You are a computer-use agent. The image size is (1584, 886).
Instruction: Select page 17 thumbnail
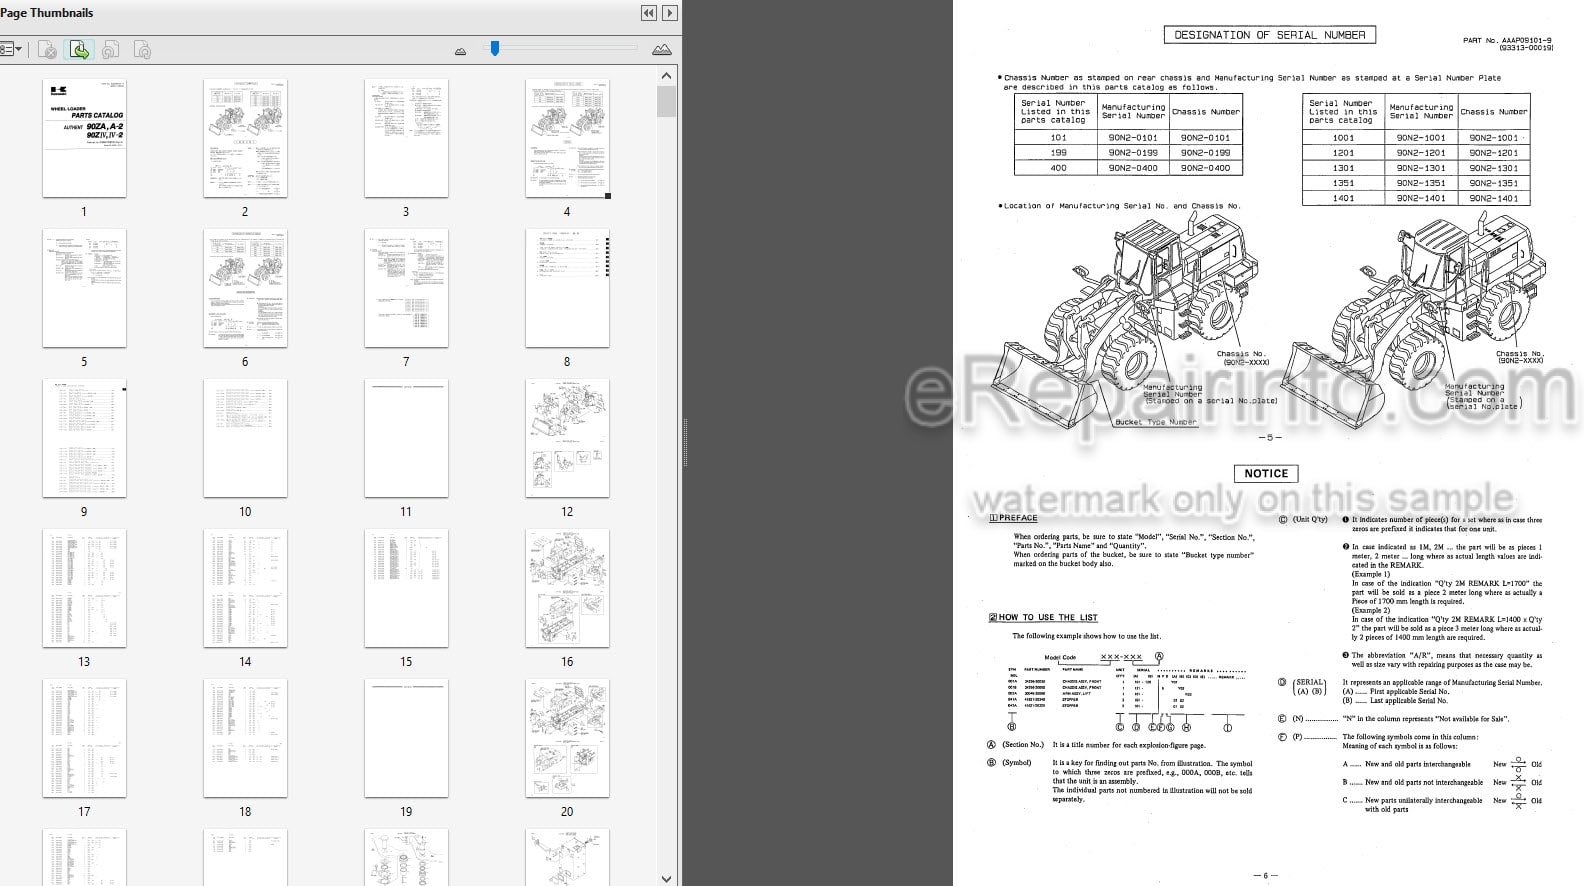pyautogui.click(x=84, y=738)
